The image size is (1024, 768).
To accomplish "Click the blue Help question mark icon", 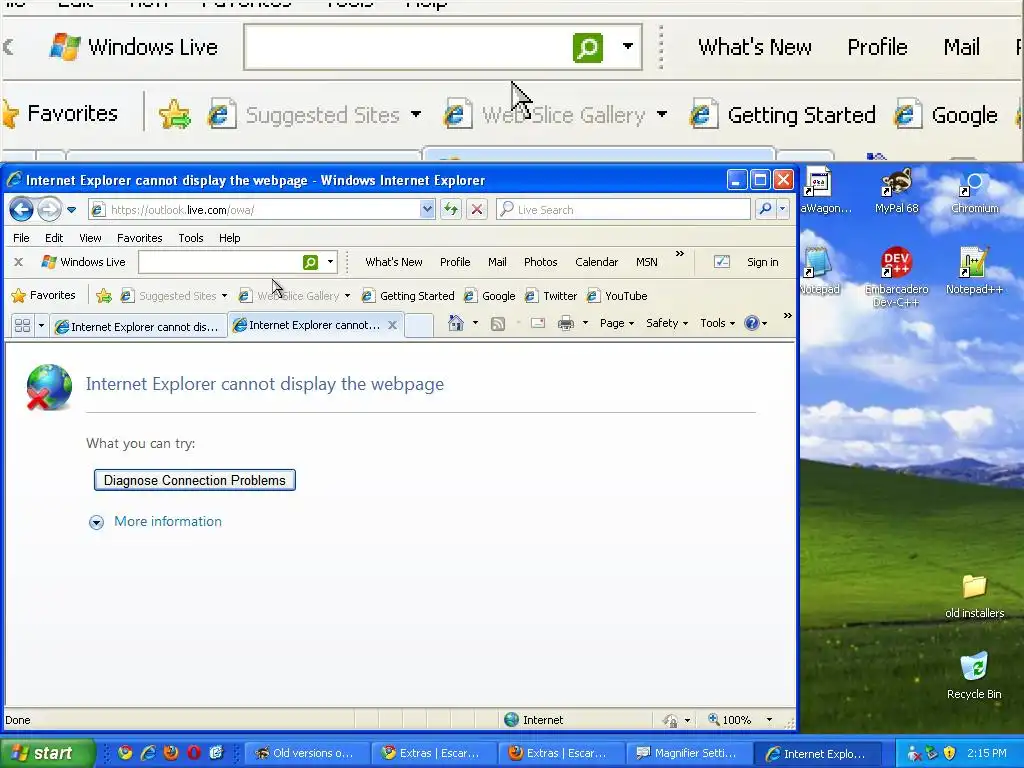I will click(752, 323).
